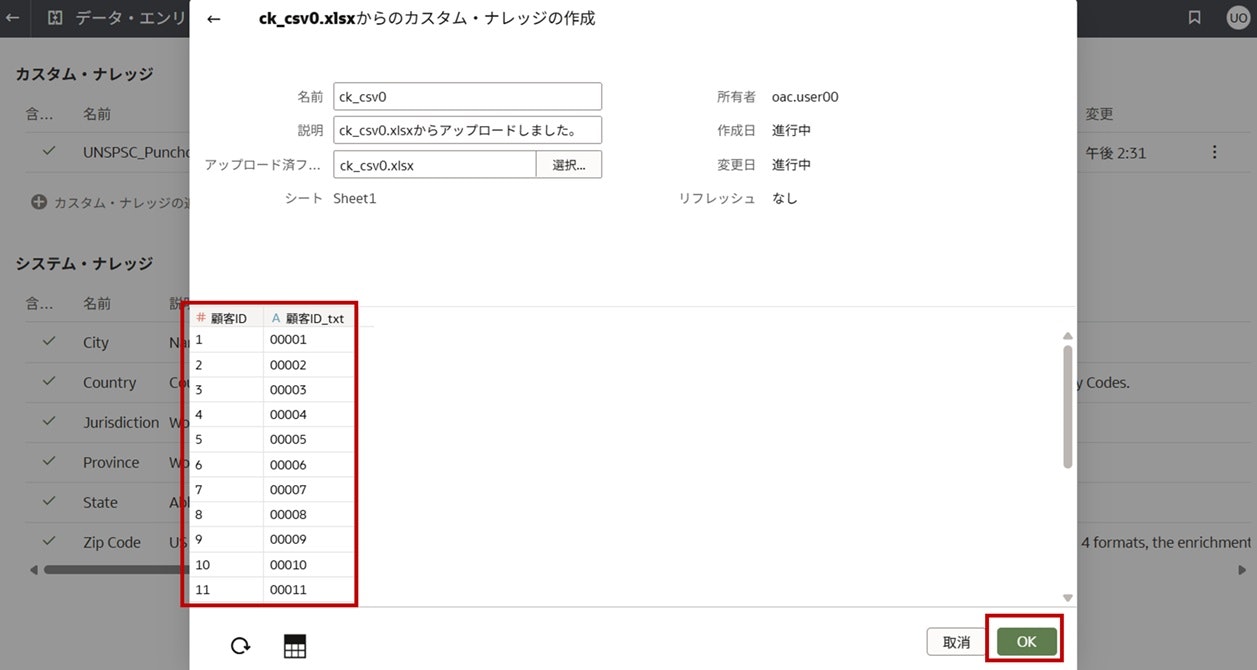Click the vertical scrollbar thumb in preview
Viewport: 1257px width, 670px height.
click(x=1068, y=406)
